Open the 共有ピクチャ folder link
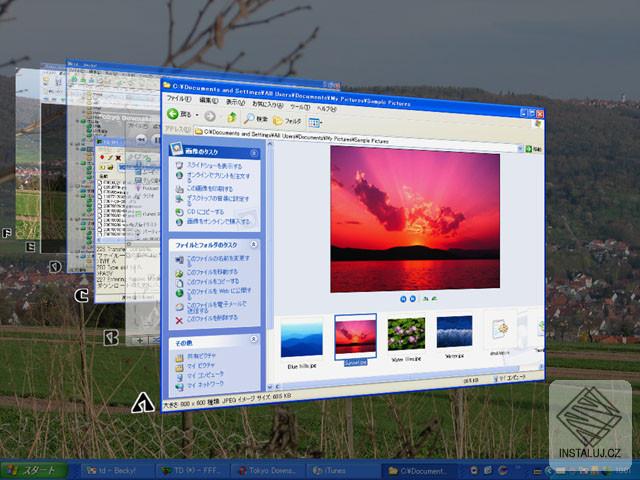The width and height of the screenshot is (640, 480). (201, 356)
